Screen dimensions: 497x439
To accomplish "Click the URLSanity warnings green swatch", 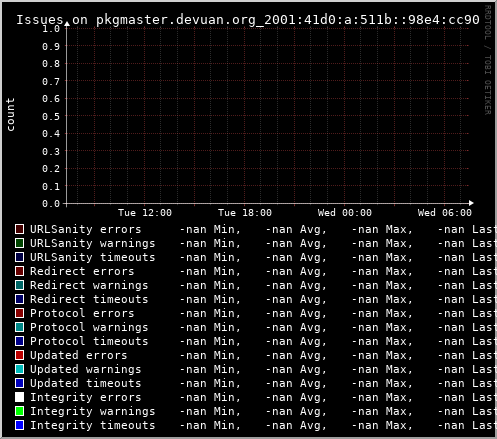I will click(x=20, y=243).
